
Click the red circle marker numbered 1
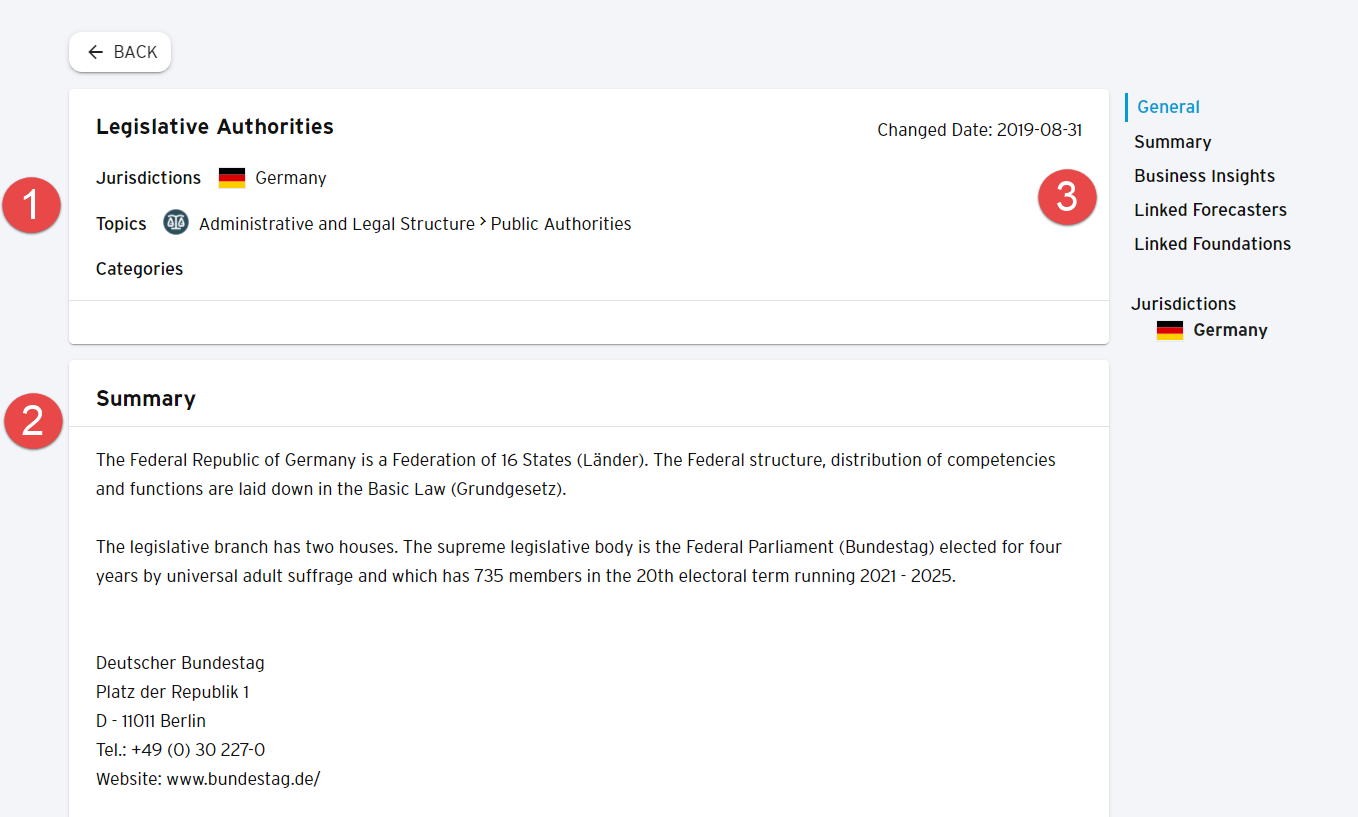(x=32, y=205)
